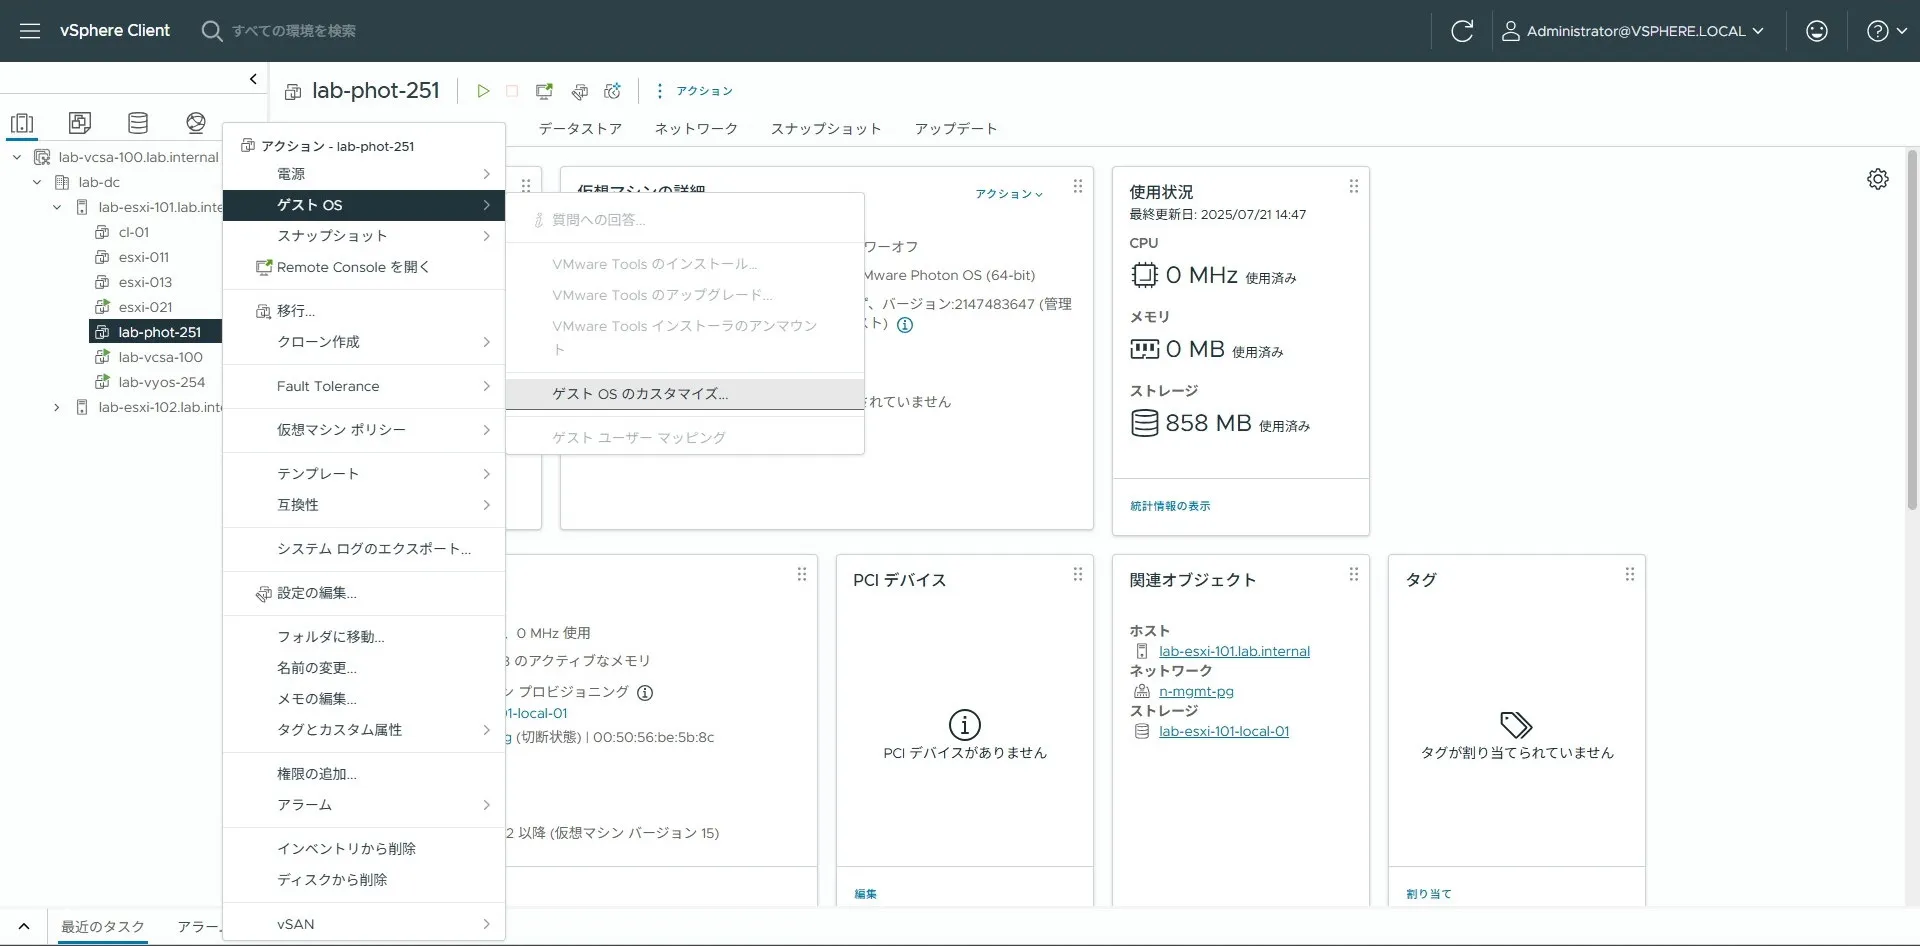Expand the 互換性 submenu
The width and height of the screenshot is (1920, 946).
(x=364, y=505)
